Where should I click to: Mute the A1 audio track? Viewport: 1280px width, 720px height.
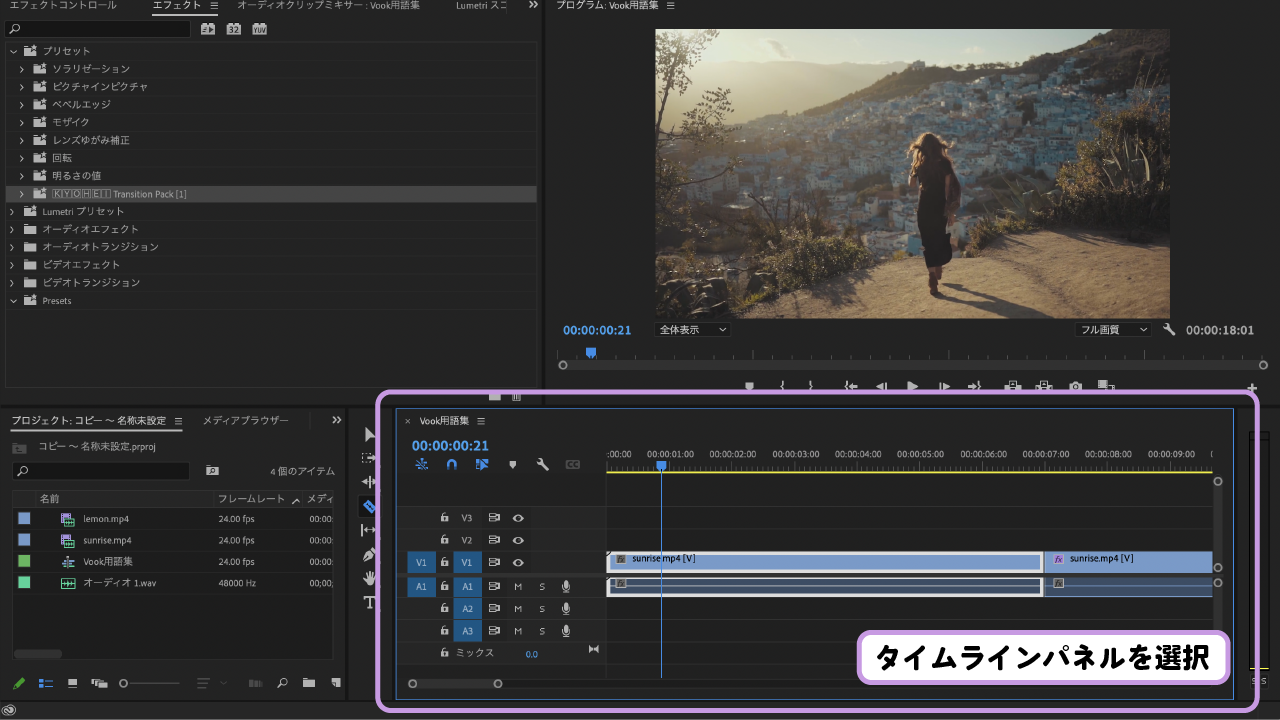click(517, 587)
